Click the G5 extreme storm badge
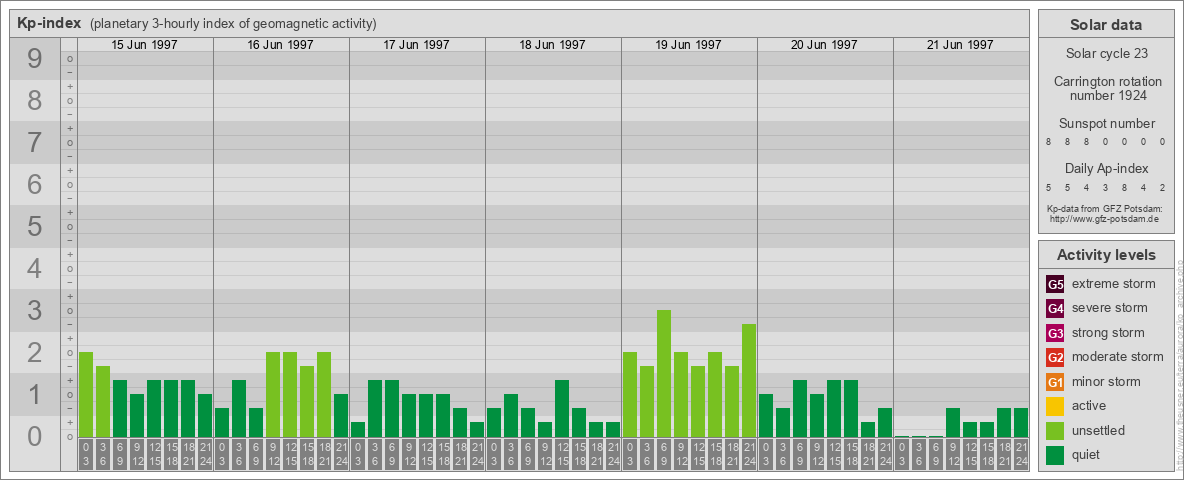Image resolution: width=1184 pixels, height=480 pixels. click(1056, 285)
